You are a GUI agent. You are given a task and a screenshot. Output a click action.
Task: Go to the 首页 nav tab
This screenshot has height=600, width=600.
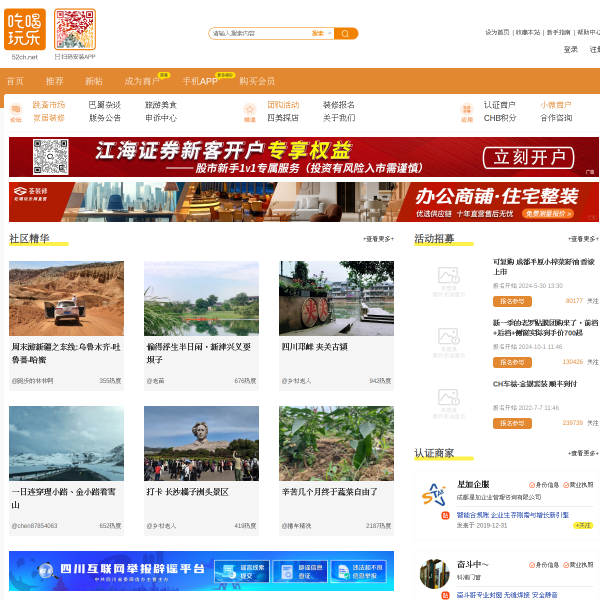pyautogui.click(x=15, y=81)
